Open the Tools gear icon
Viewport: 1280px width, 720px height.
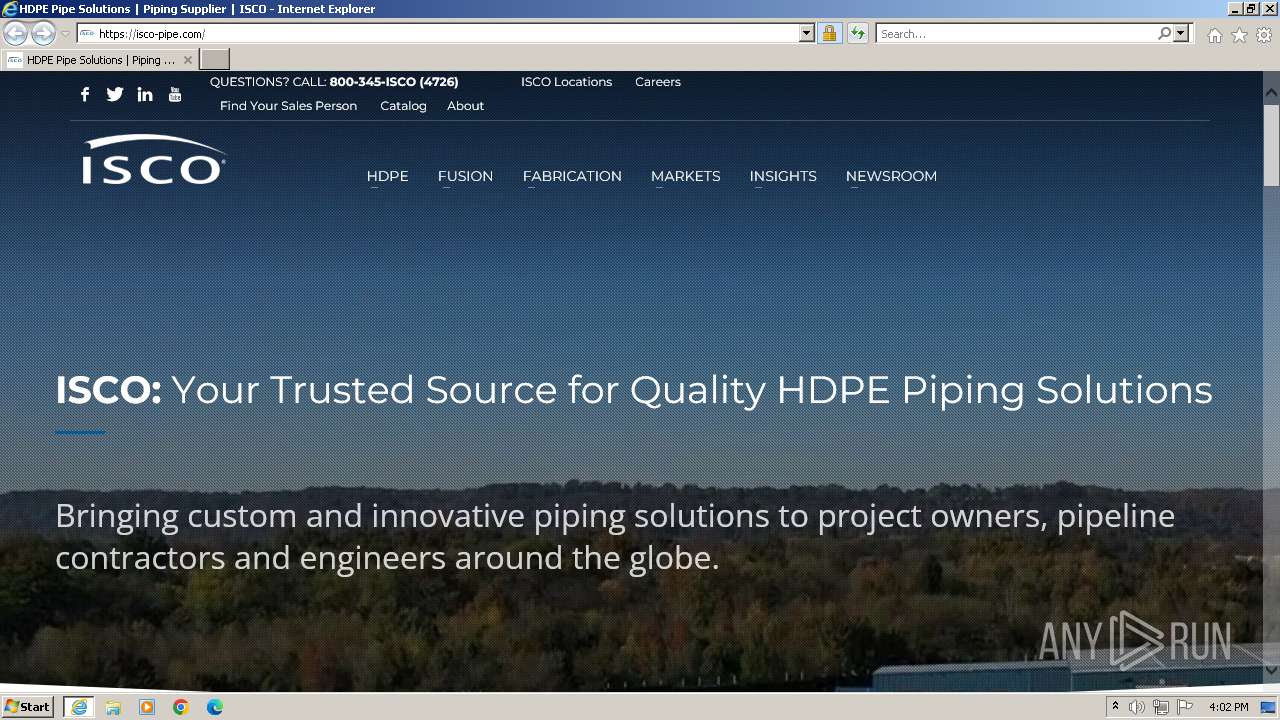[1264, 35]
